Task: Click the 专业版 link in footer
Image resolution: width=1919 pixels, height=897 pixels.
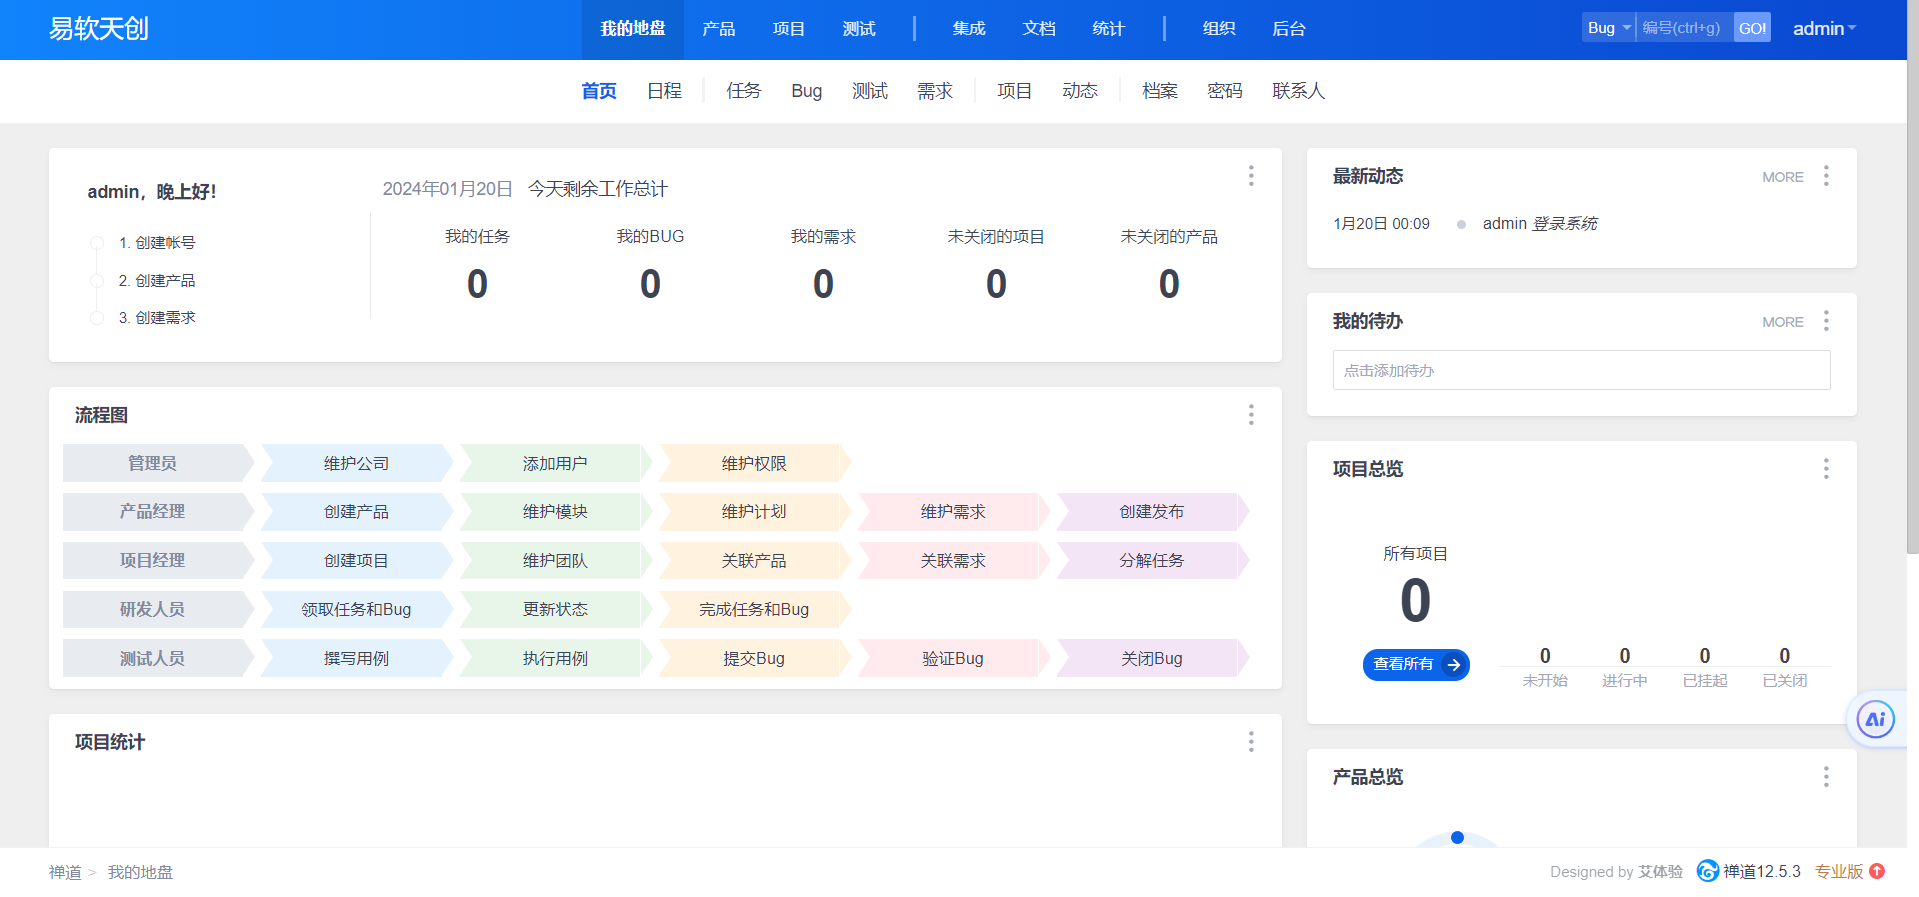Action: click(1839, 872)
